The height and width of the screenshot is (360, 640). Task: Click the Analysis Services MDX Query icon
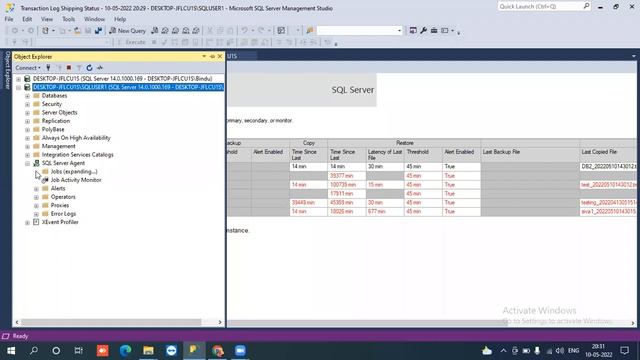[x=165, y=31]
